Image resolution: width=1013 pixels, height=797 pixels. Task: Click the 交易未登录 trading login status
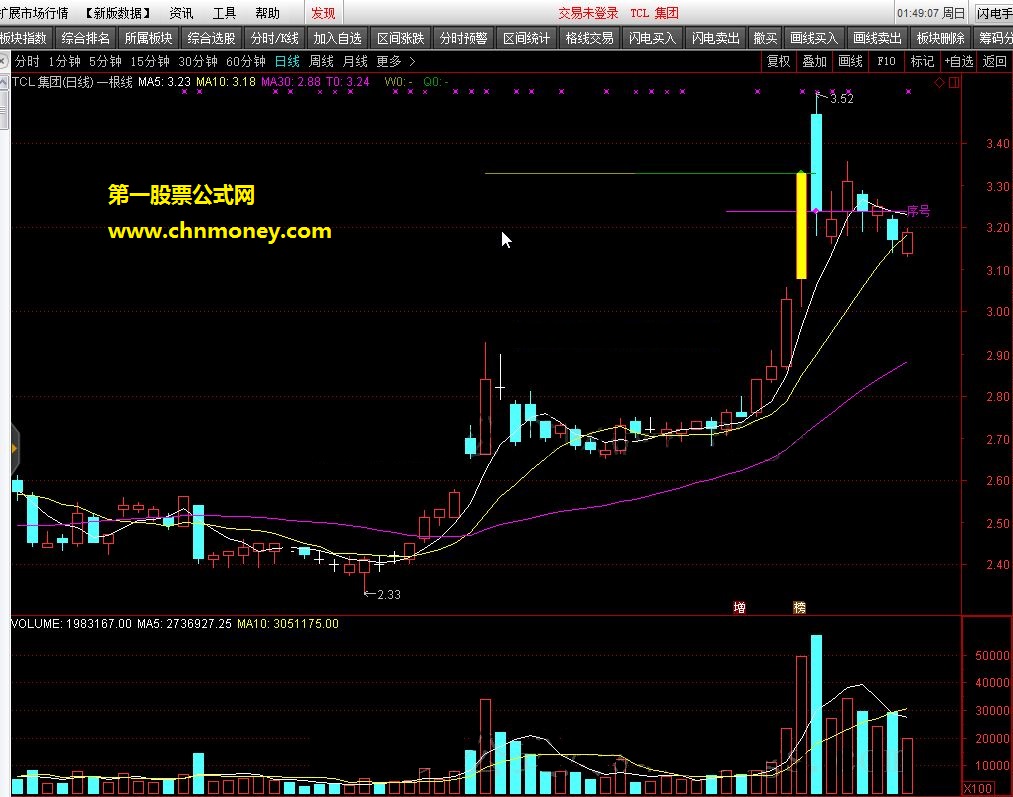tap(588, 13)
